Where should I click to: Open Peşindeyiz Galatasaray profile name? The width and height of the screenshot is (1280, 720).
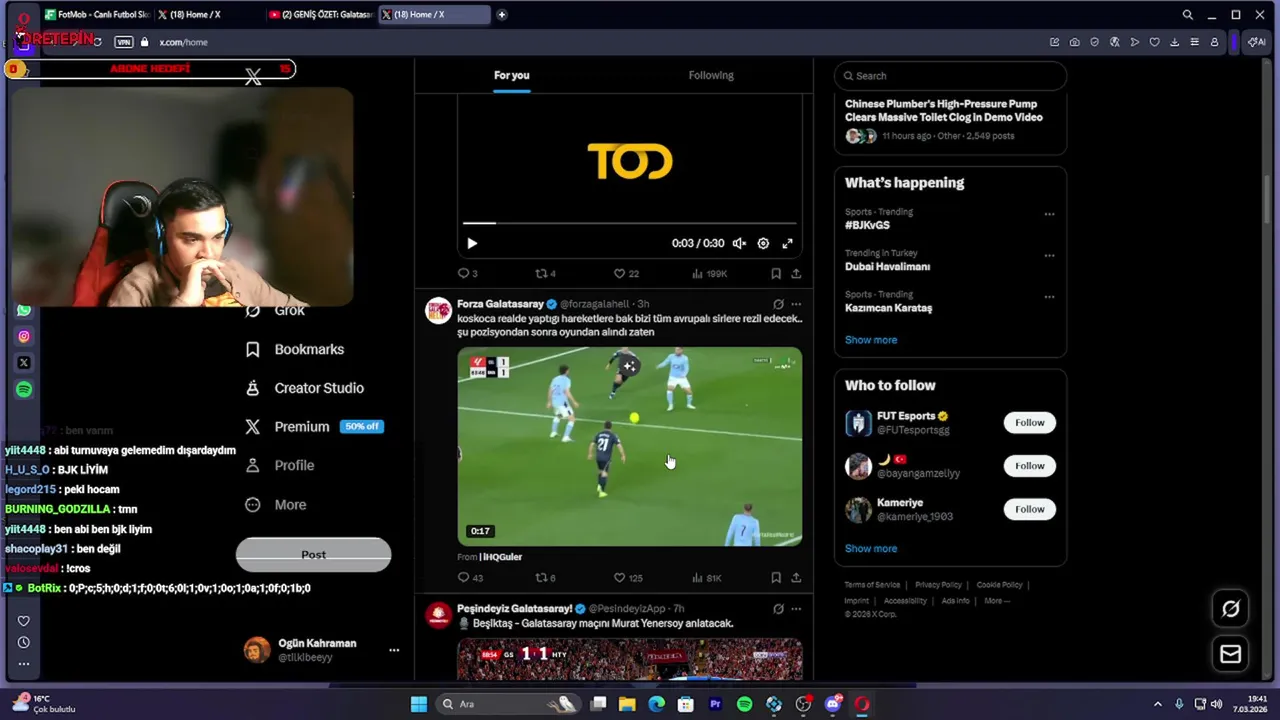point(514,608)
